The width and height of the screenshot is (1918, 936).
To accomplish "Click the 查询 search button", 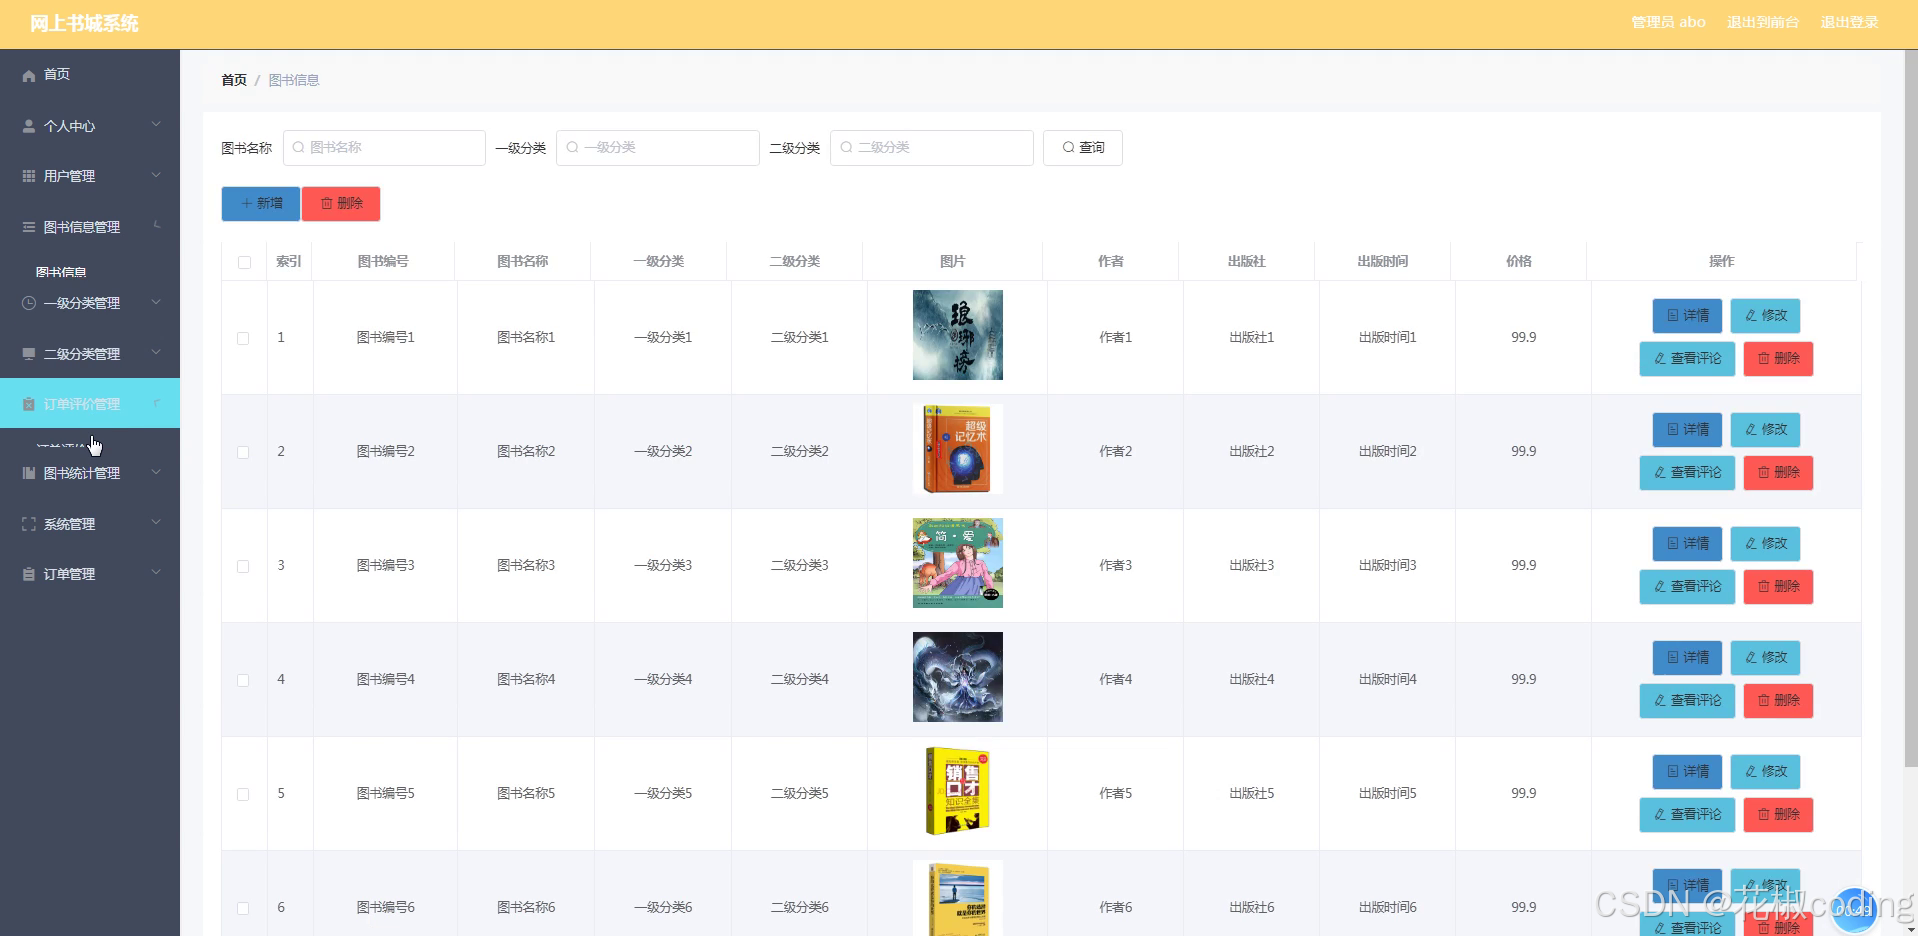I will [x=1083, y=147].
